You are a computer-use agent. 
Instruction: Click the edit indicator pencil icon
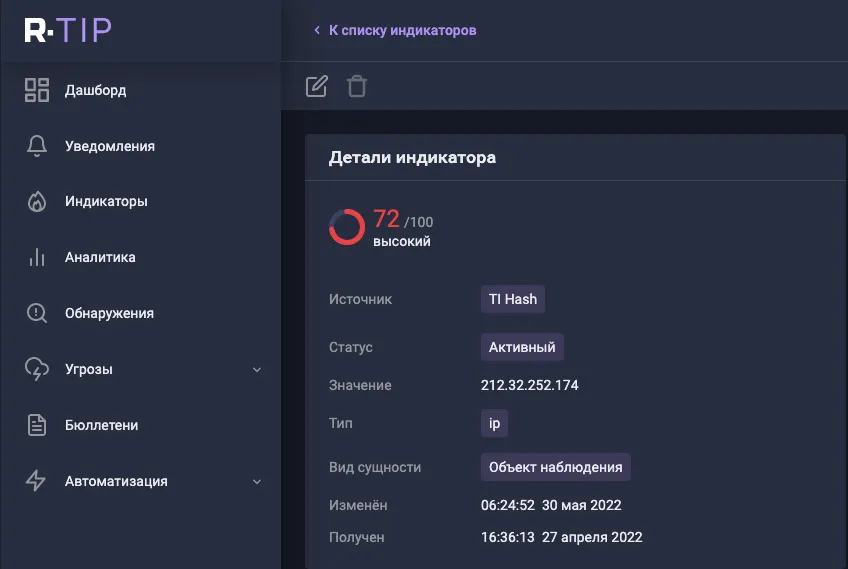(x=316, y=87)
